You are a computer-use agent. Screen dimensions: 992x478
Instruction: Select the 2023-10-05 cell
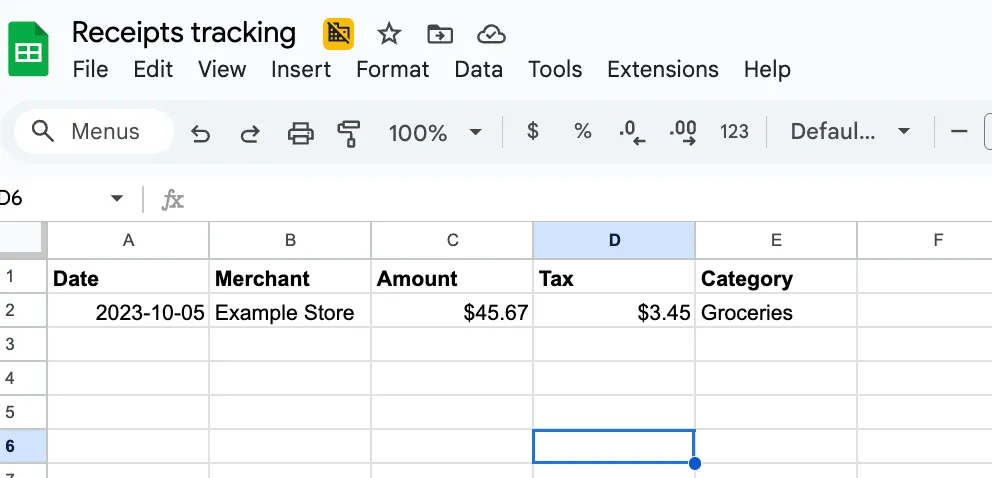coord(128,310)
